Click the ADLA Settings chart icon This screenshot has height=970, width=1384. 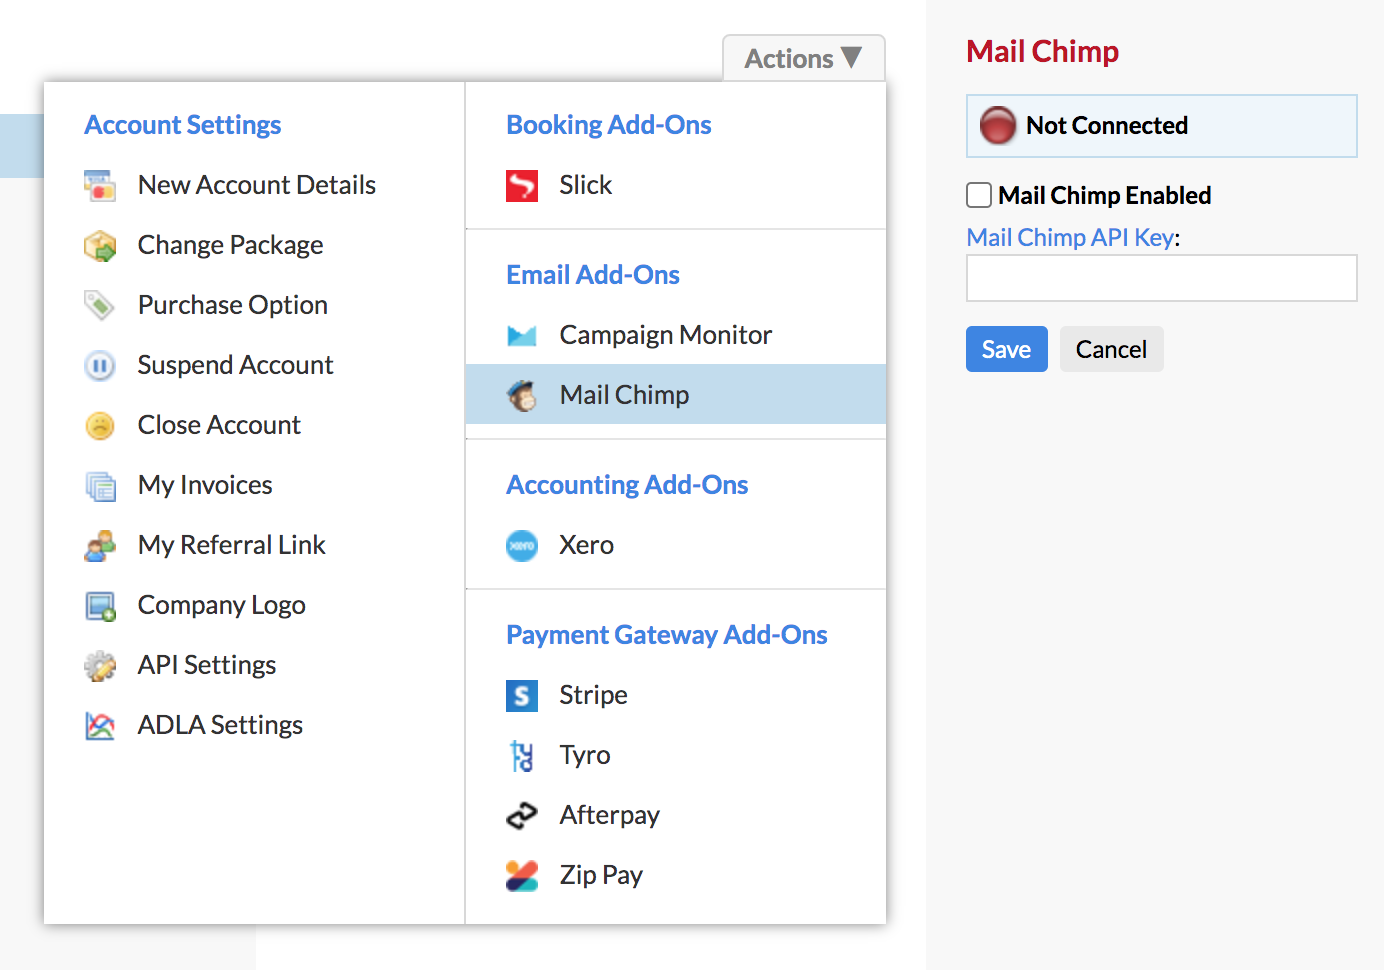pyautogui.click(x=100, y=725)
